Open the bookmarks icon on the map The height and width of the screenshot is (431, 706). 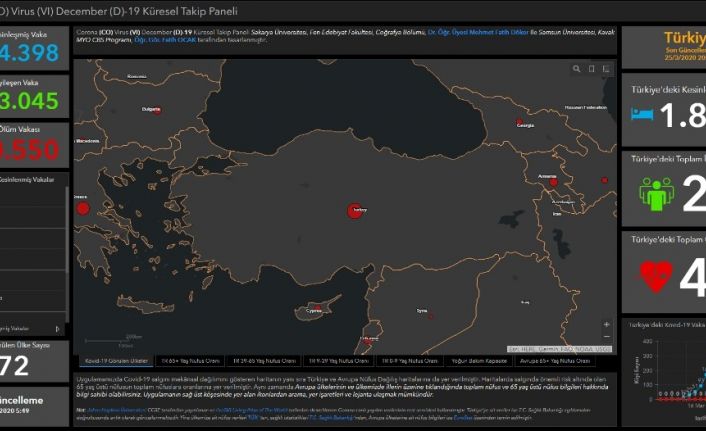point(592,70)
